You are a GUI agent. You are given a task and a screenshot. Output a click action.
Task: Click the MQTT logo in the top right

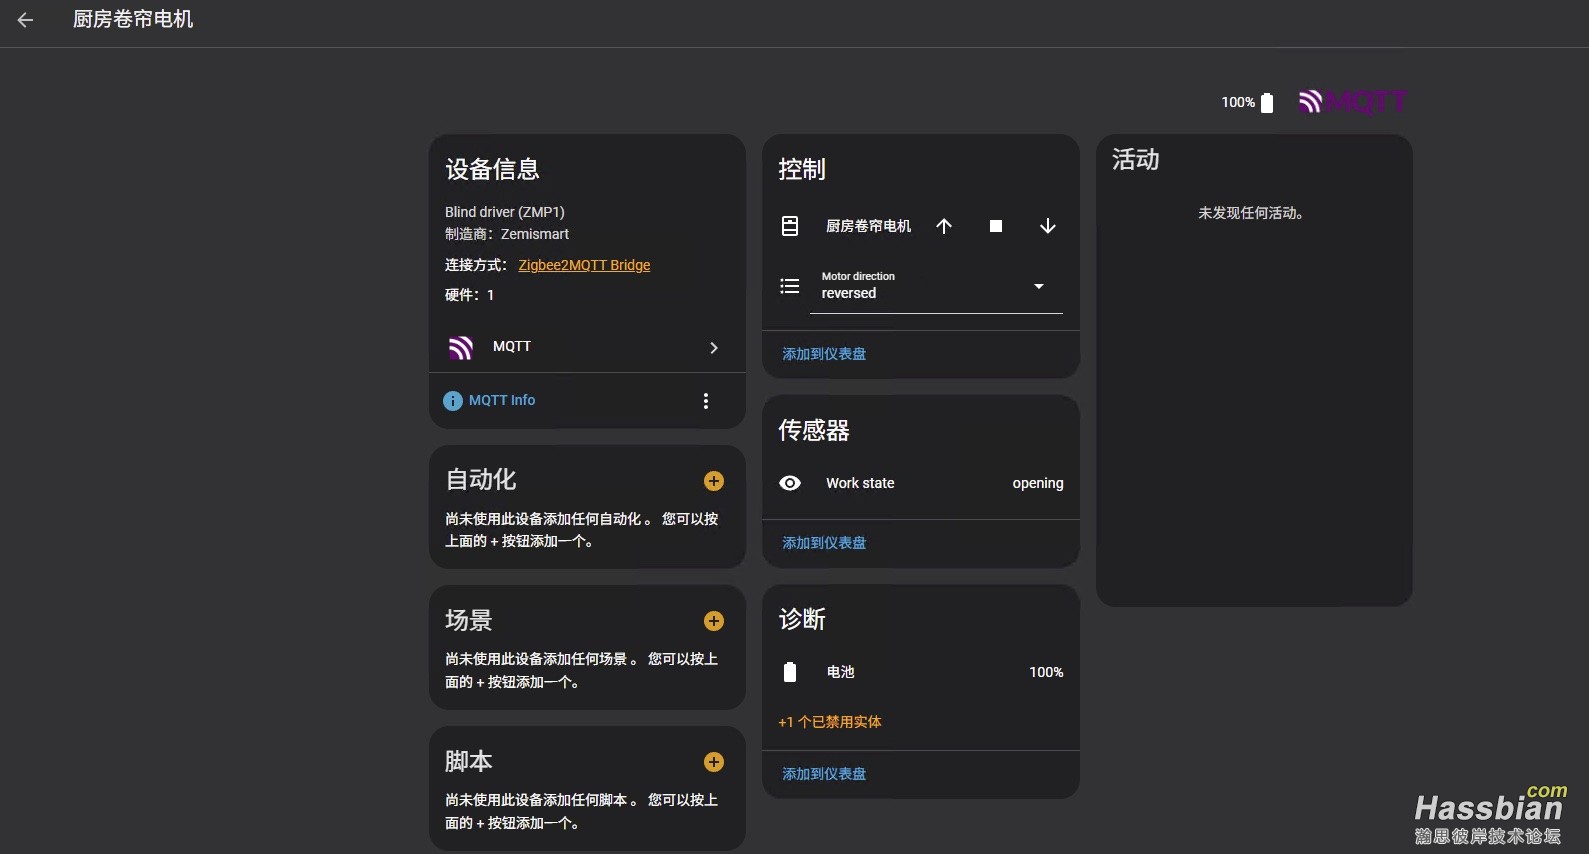click(1353, 101)
